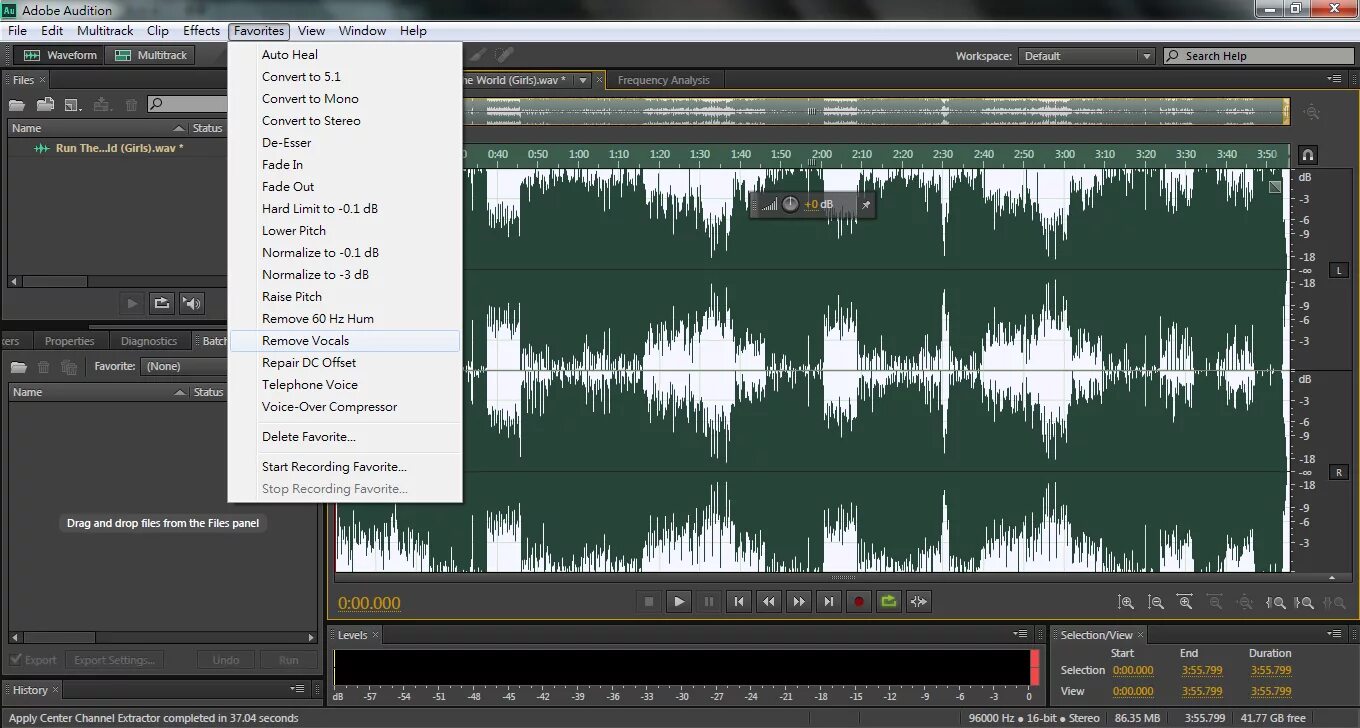
Task: Click the Fast Forward transport button
Action: pos(799,601)
